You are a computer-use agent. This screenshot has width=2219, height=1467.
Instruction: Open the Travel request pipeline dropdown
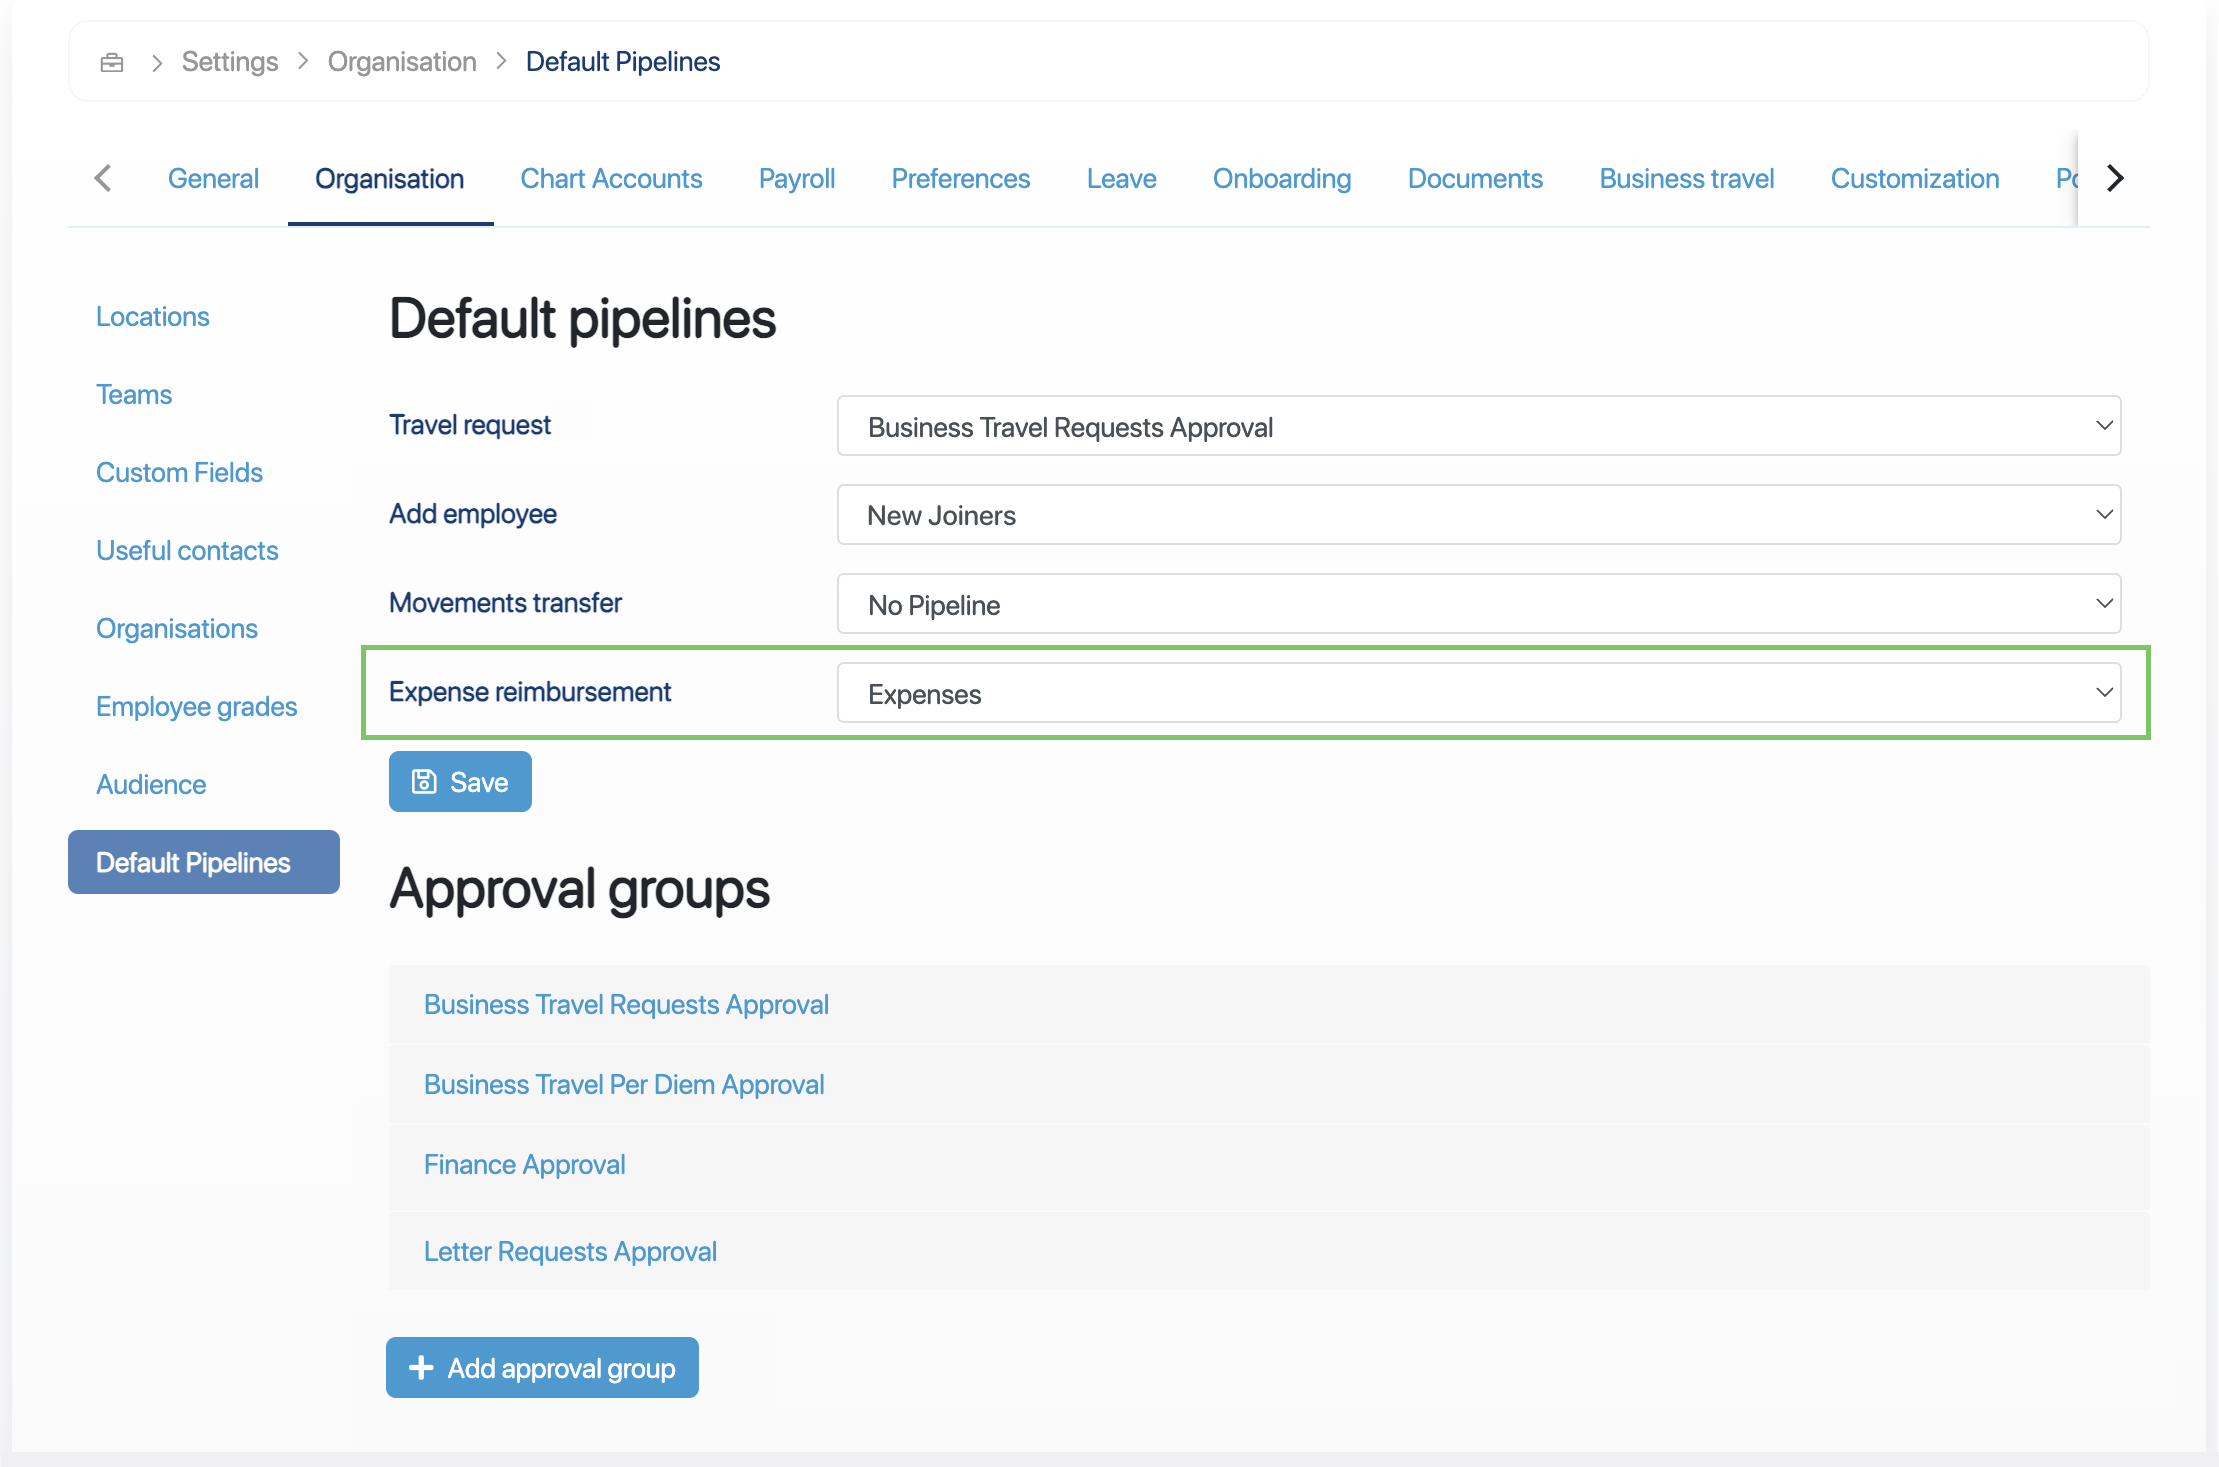pos(1478,427)
